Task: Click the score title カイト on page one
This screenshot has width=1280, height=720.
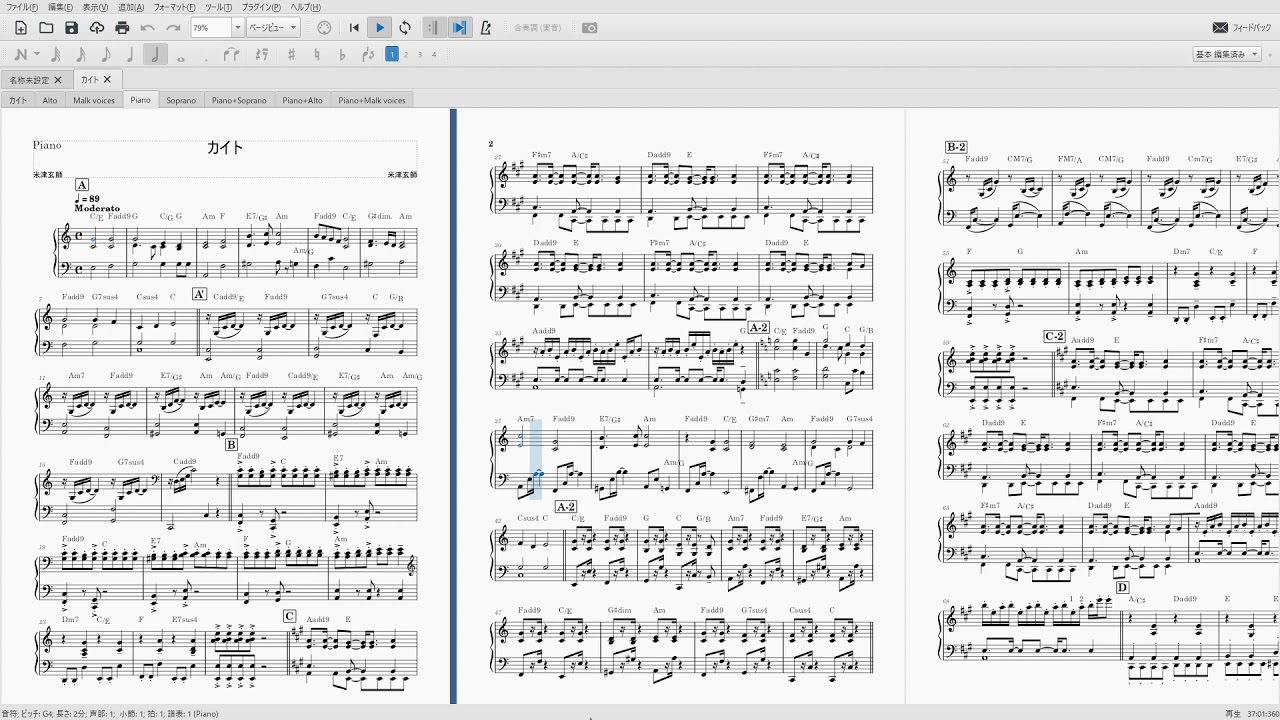Action: pyautogui.click(x=225, y=147)
